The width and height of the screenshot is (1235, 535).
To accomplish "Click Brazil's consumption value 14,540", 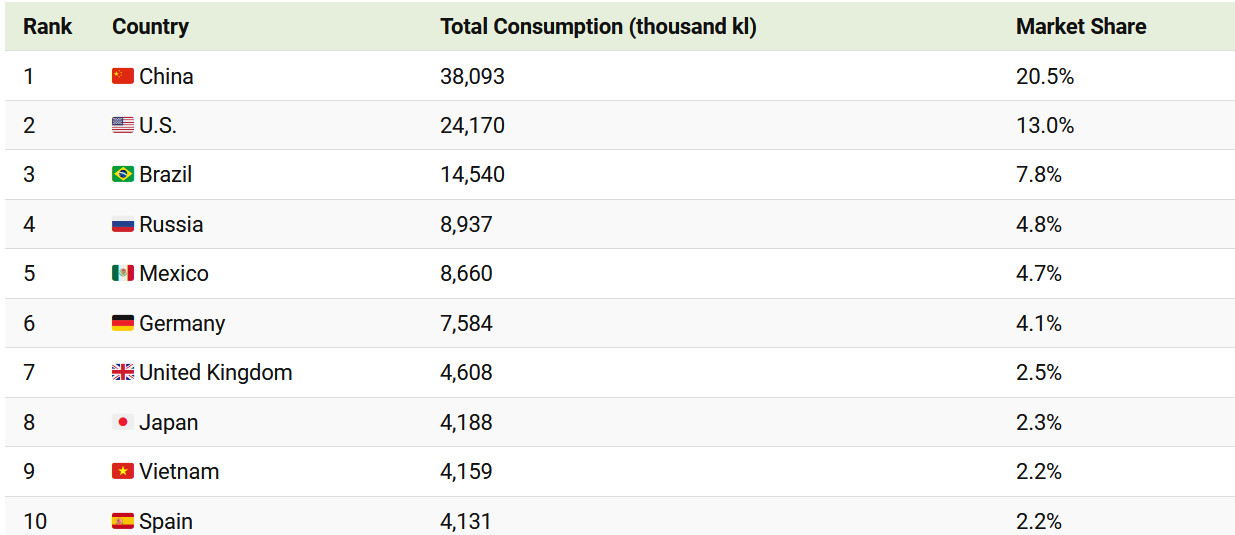I will pos(472,174).
